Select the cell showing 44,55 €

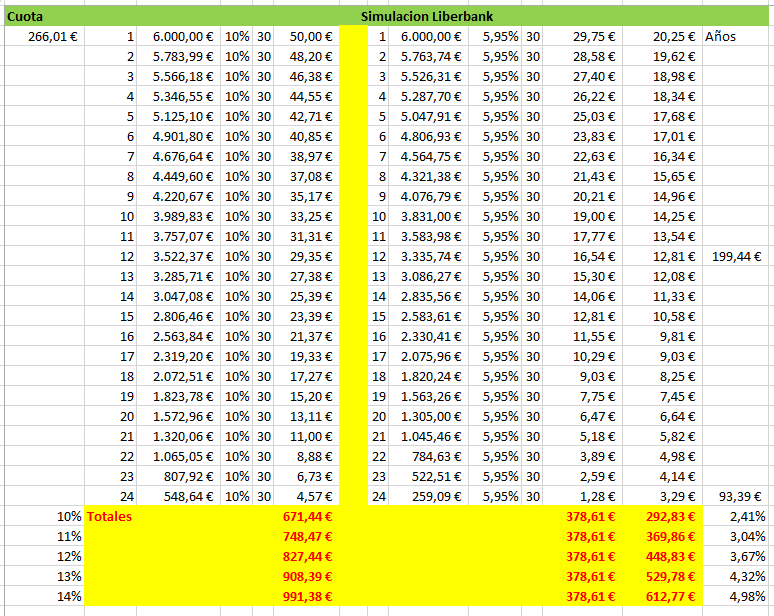[x=306, y=96]
